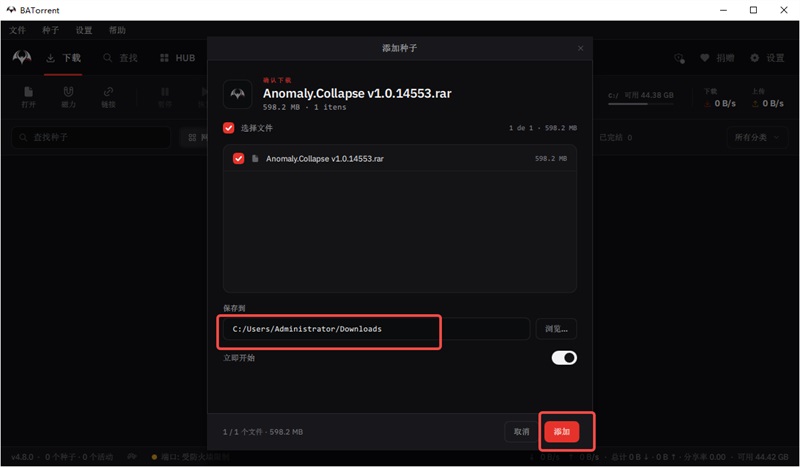The height and width of the screenshot is (467, 800).
Task: Click the red 添加 button
Action: pyautogui.click(x=562, y=432)
